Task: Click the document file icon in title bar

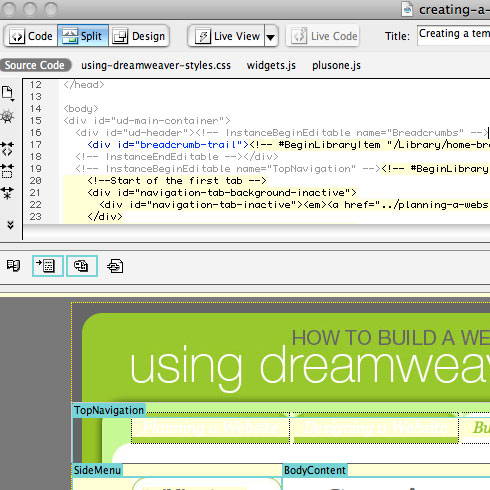Action: 407,9
